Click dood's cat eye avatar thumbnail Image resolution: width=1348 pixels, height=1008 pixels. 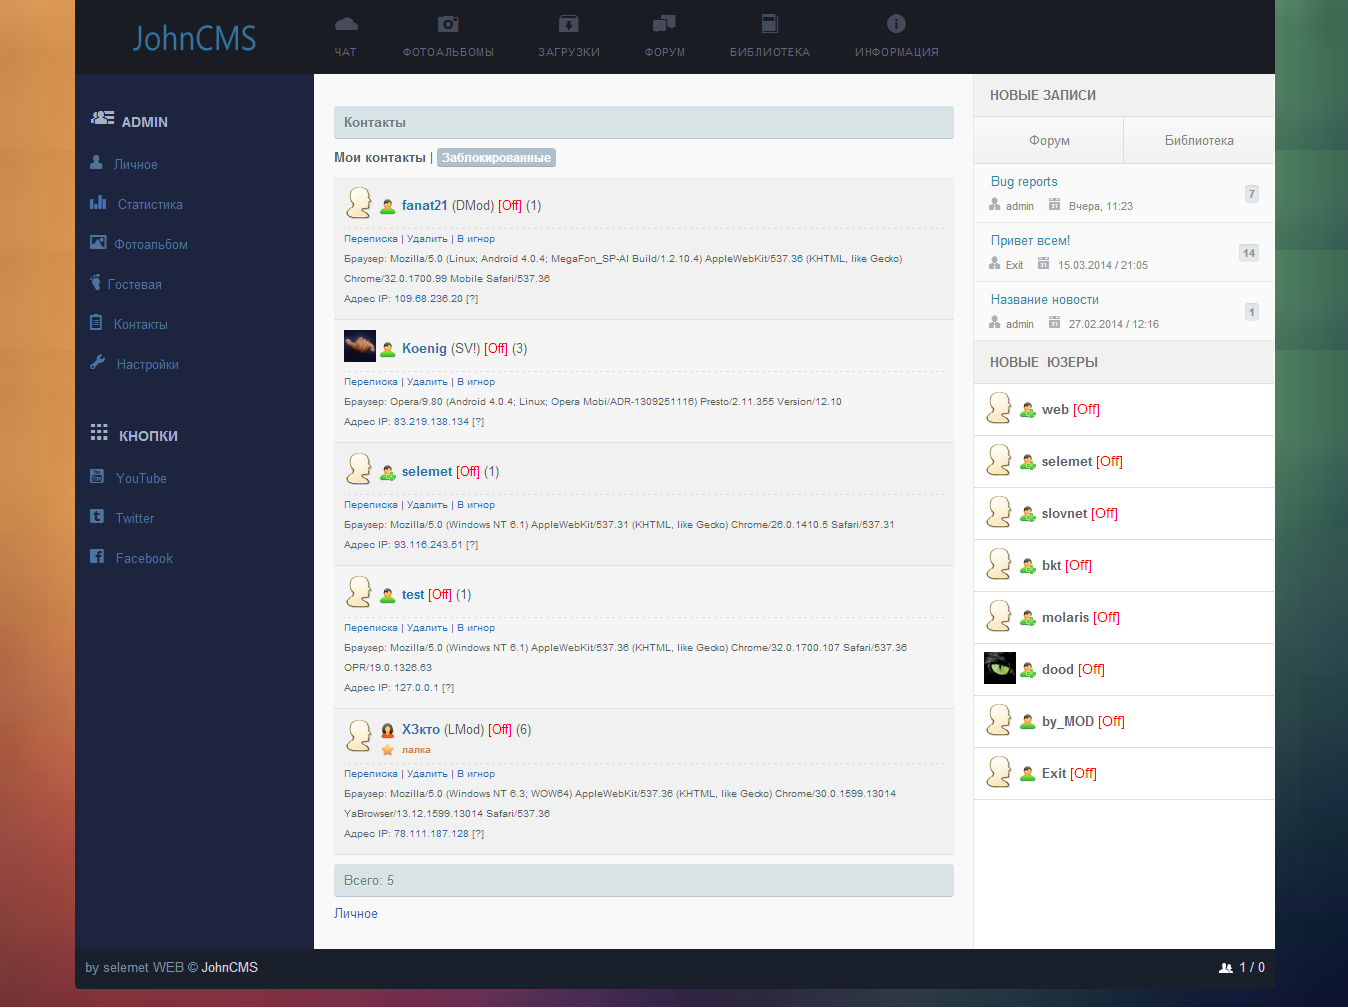pyautogui.click(x=999, y=668)
